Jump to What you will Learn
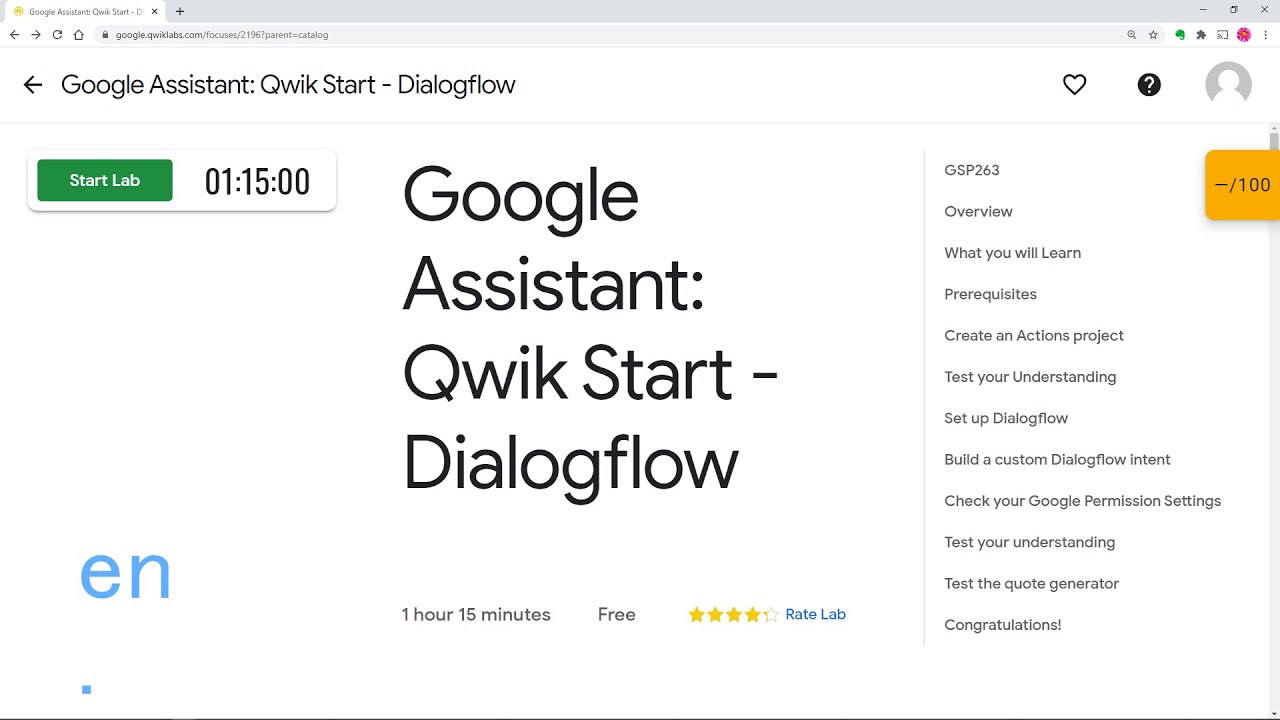The height and width of the screenshot is (720, 1280). pos(1012,253)
